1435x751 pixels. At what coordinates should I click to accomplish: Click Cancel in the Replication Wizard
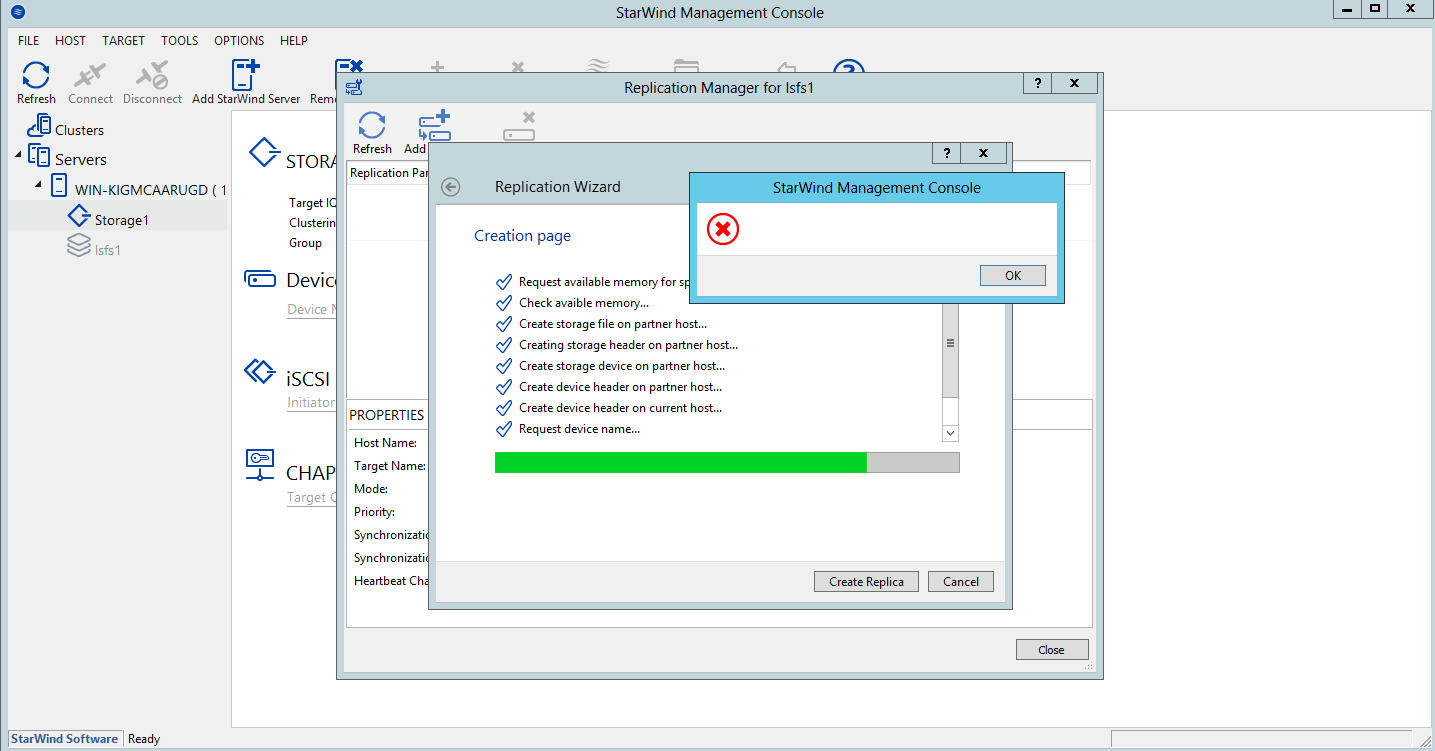click(x=961, y=582)
